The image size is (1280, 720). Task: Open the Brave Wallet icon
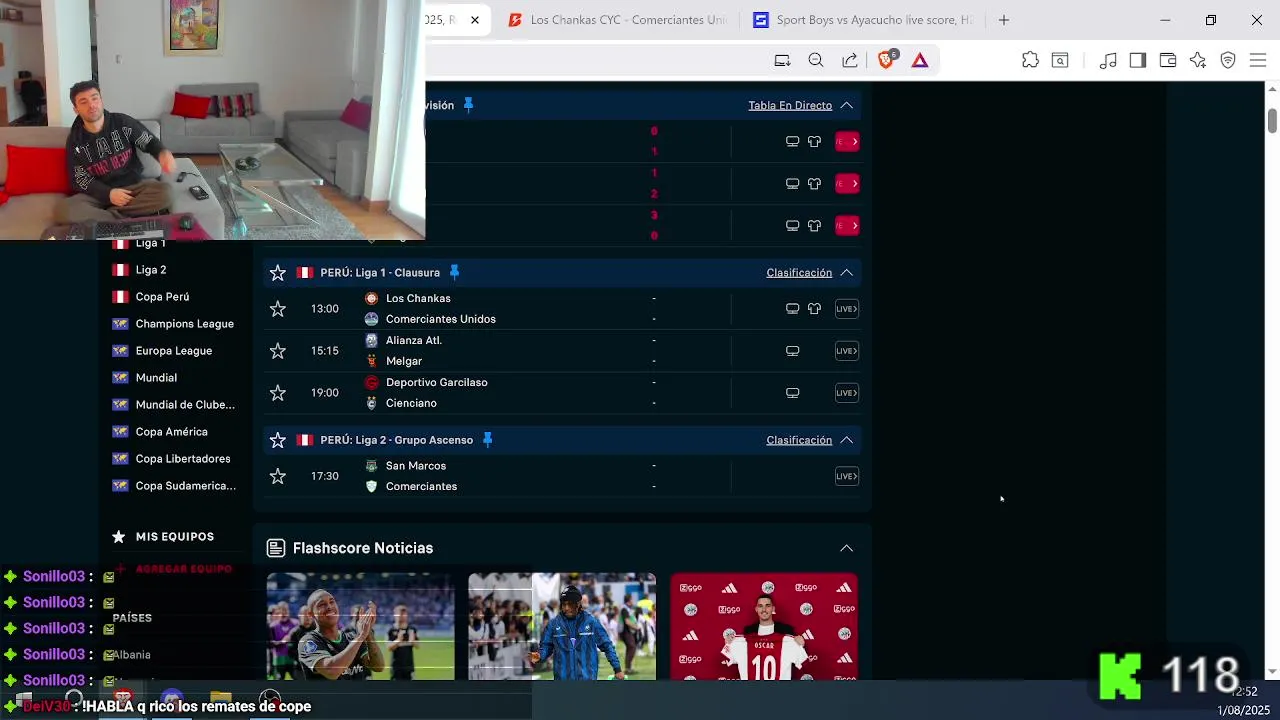pyautogui.click(x=1168, y=61)
